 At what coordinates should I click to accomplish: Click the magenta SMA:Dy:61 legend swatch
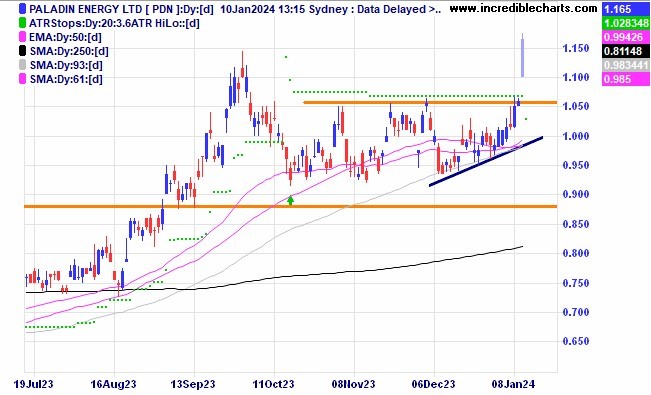(23, 79)
